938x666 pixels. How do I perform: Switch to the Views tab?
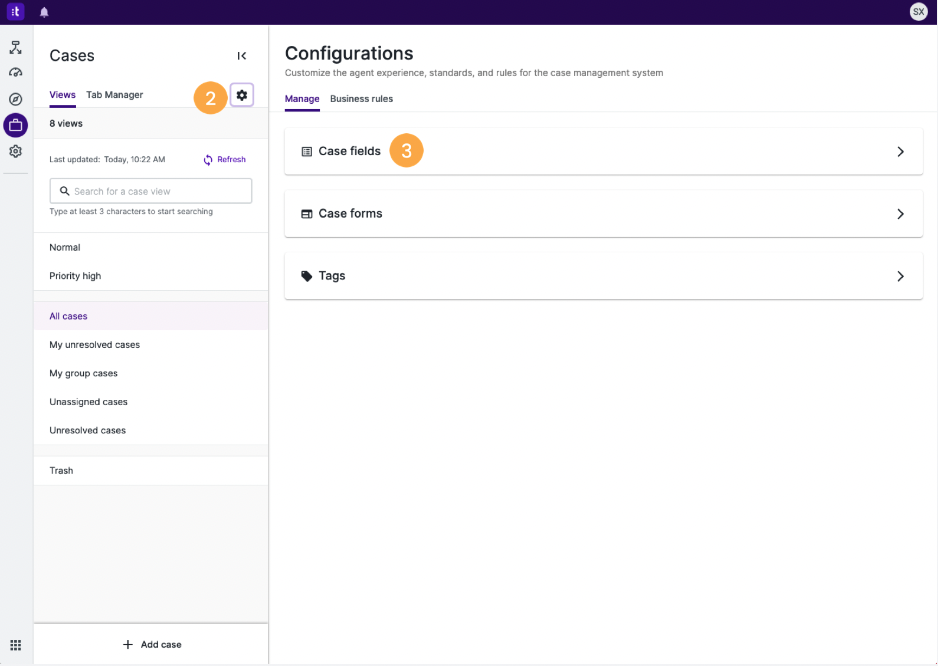coord(62,95)
